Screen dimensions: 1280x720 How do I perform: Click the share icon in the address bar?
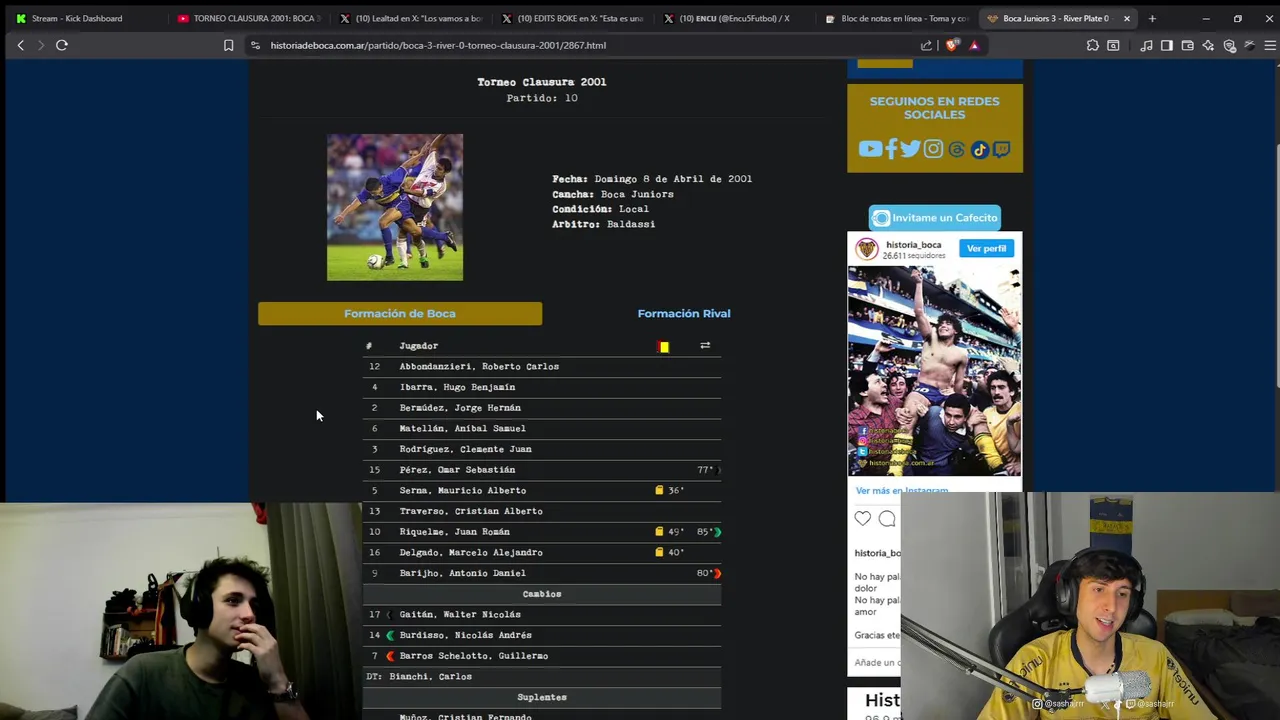coord(926,45)
